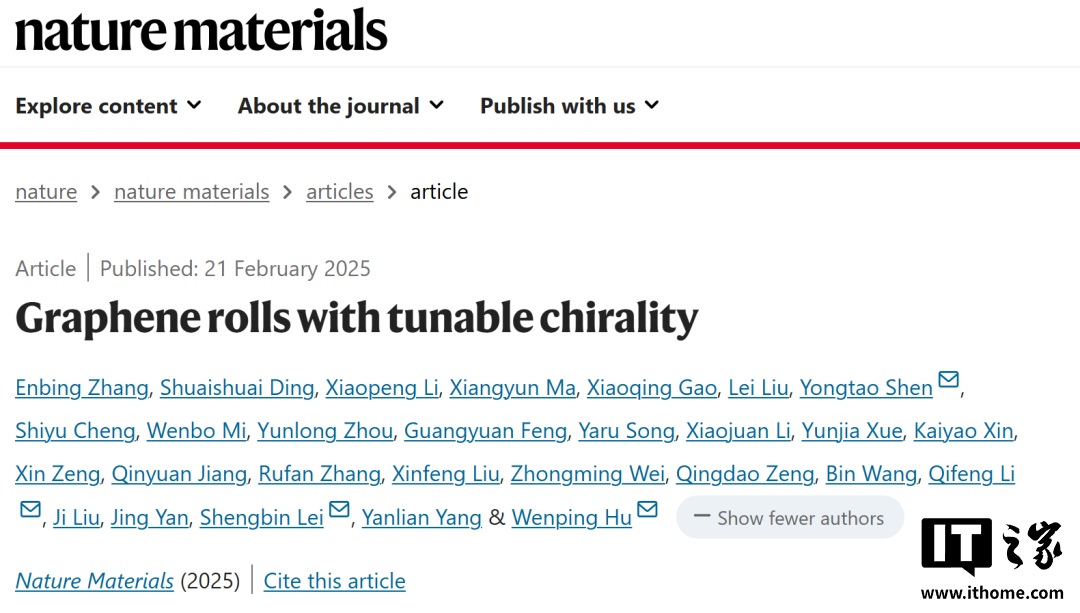Click the article title heading
Viewport: 1080px width, 613px height.
356,319
